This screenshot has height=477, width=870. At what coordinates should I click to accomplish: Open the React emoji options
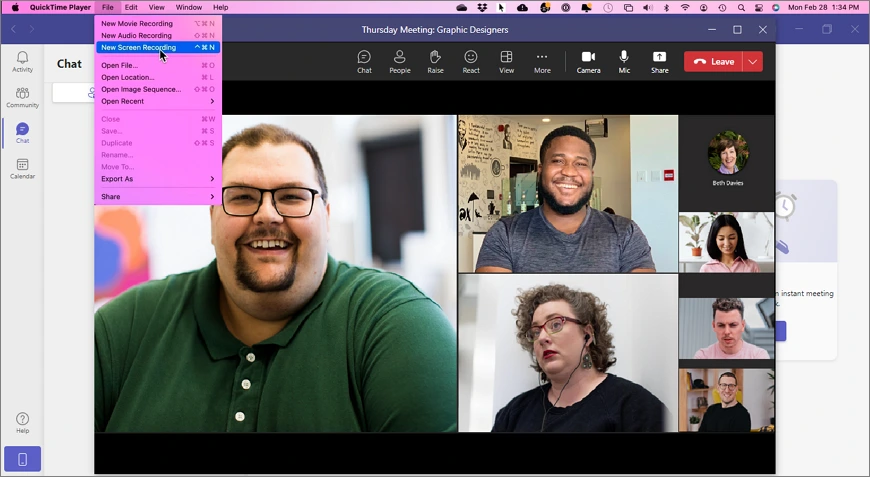(471, 62)
